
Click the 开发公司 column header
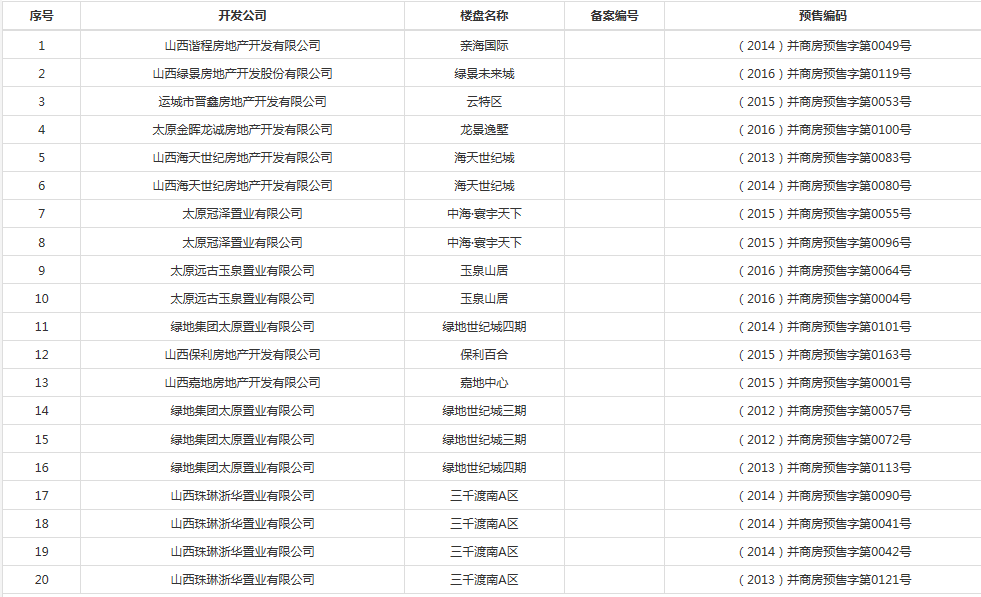(x=242, y=16)
